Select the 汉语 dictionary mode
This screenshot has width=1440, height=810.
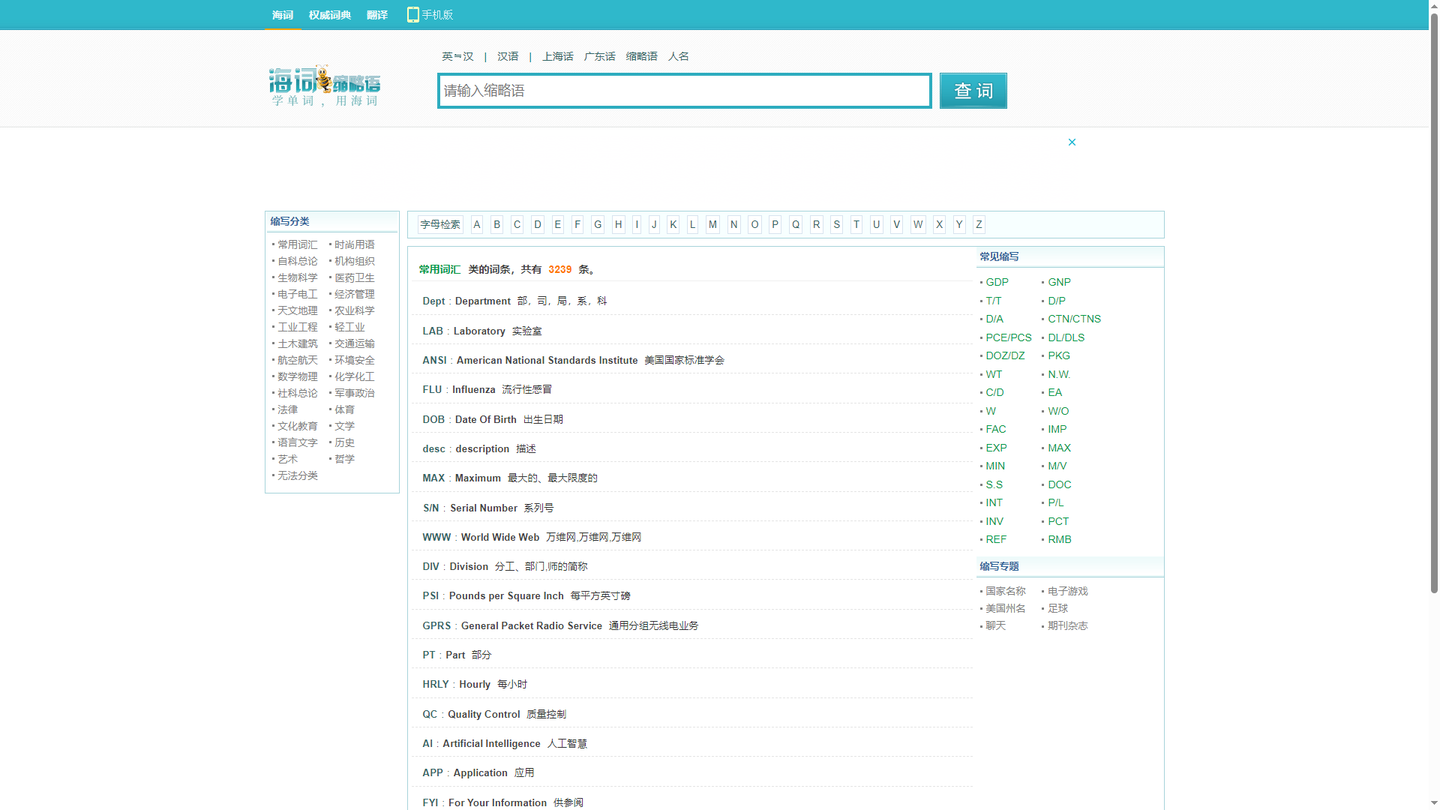(x=508, y=57)
